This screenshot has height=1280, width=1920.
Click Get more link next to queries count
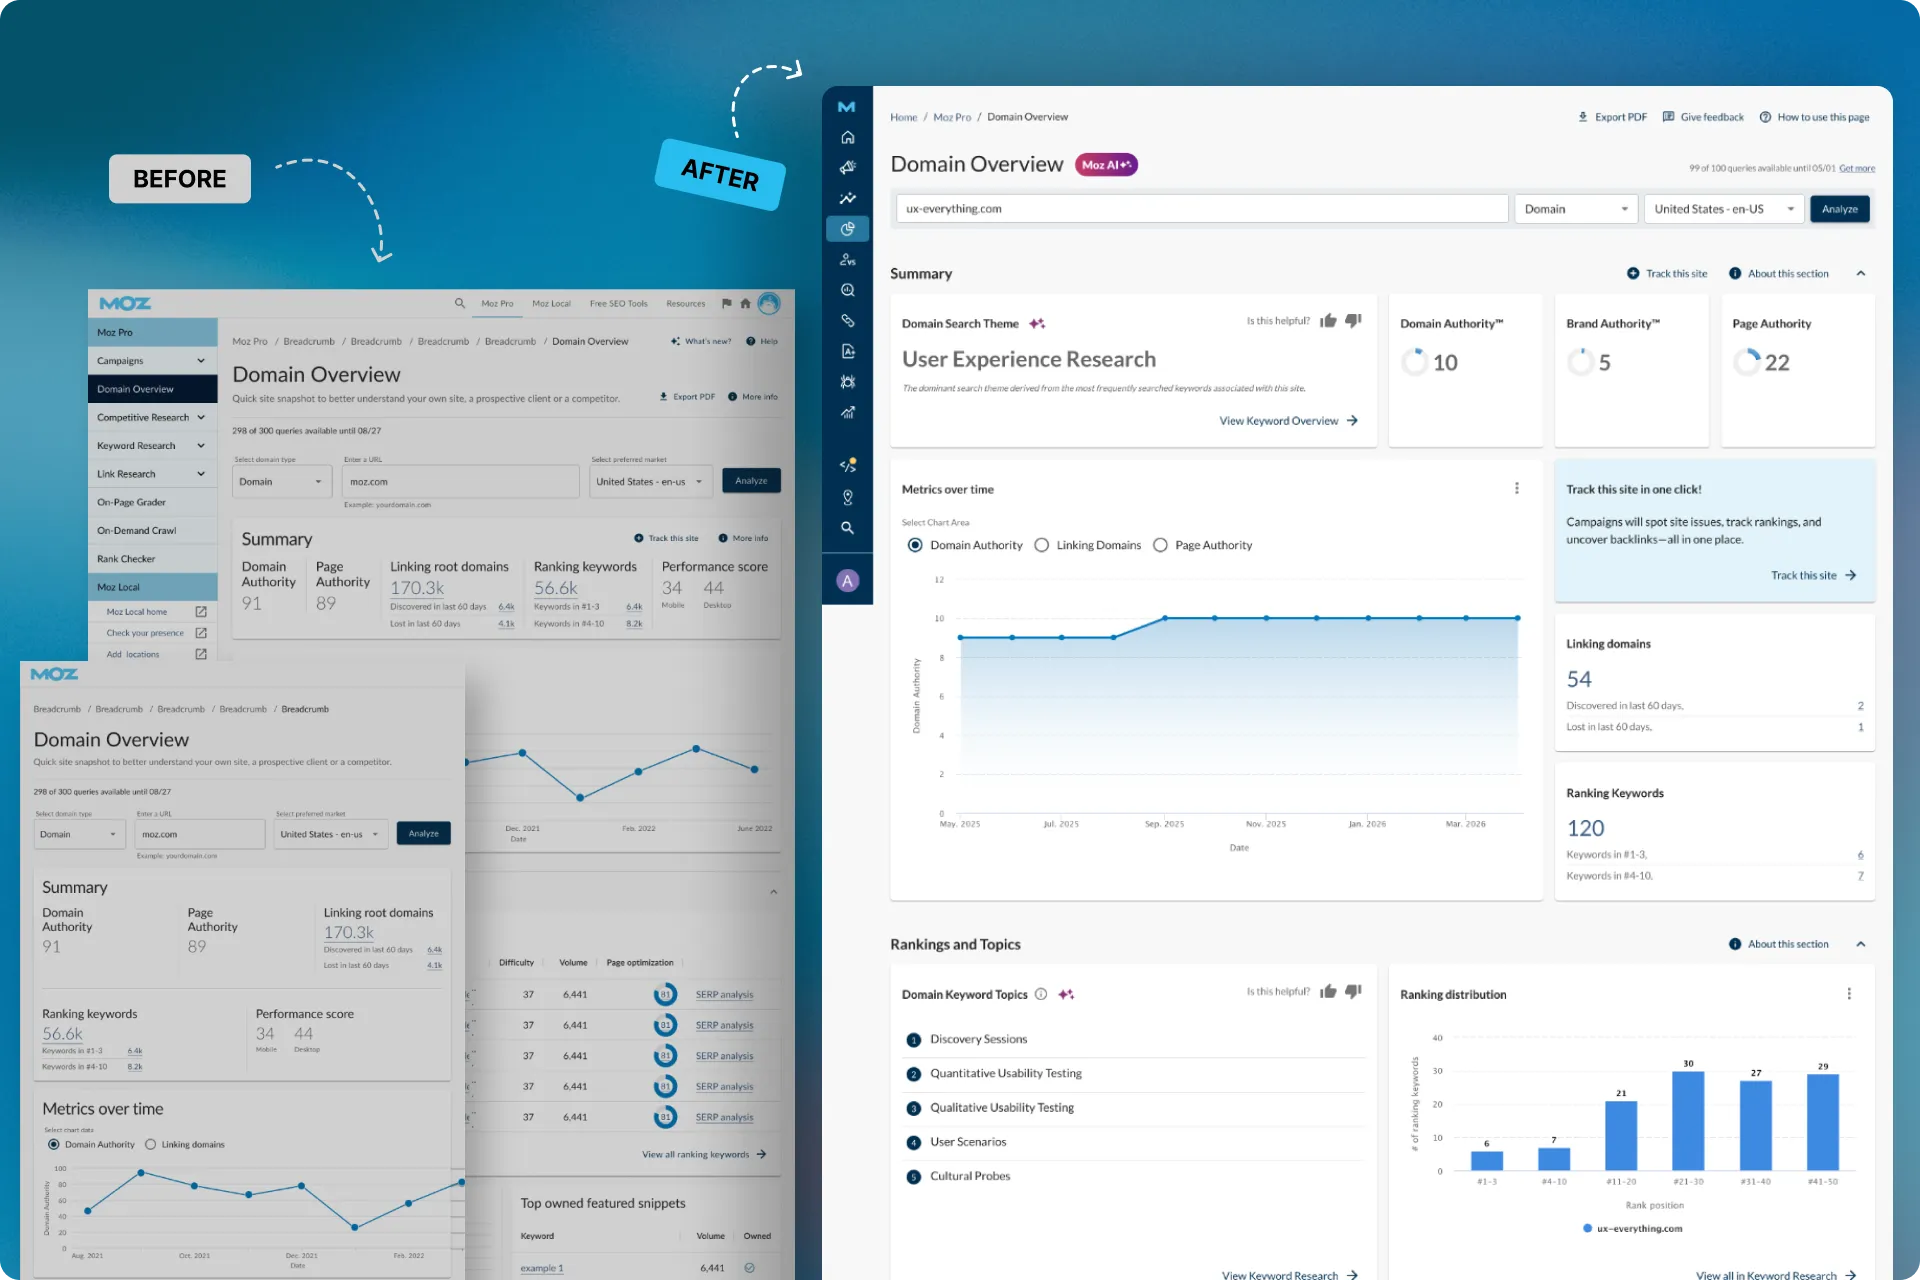pos(1857,168)
